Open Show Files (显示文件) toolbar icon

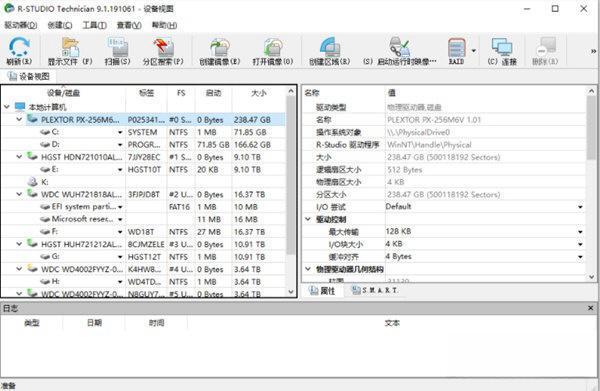(x=70, y=51)
